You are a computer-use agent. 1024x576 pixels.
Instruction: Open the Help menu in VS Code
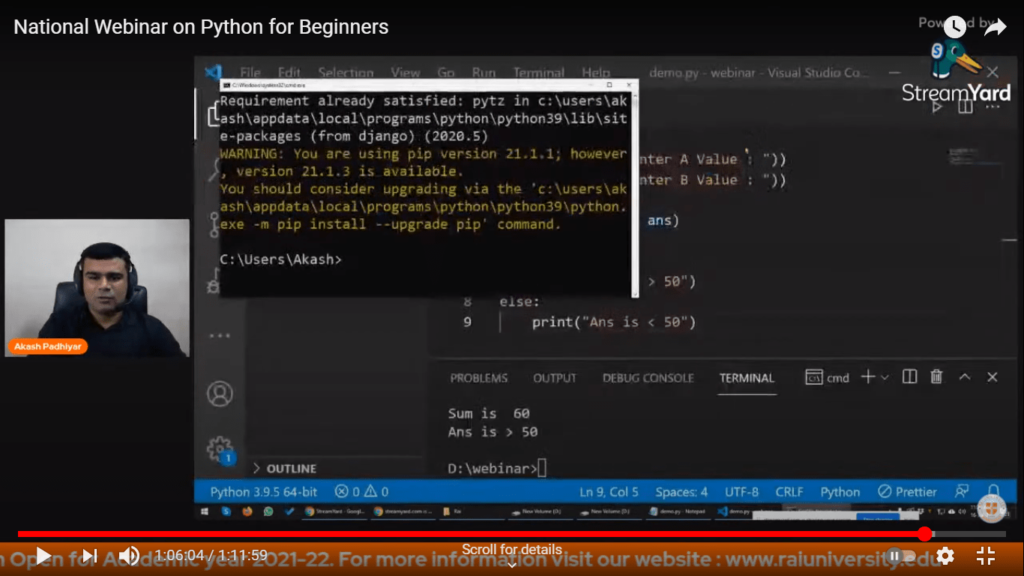(x=596, y=72)
